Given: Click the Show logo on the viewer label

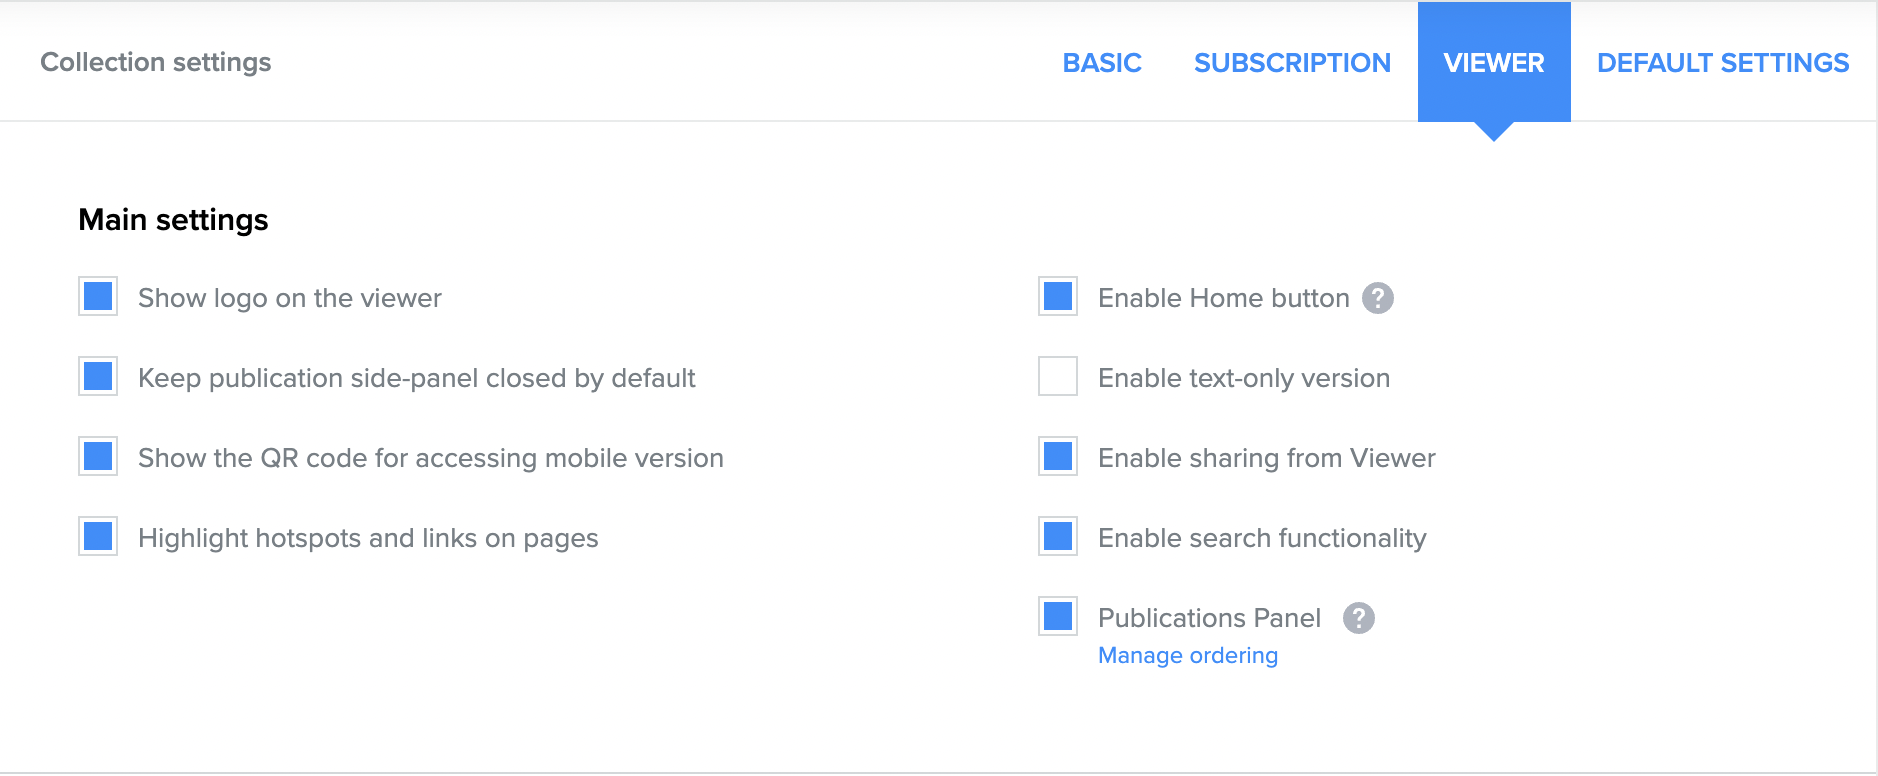Looking at the screenshot, I should pos(289,298).
